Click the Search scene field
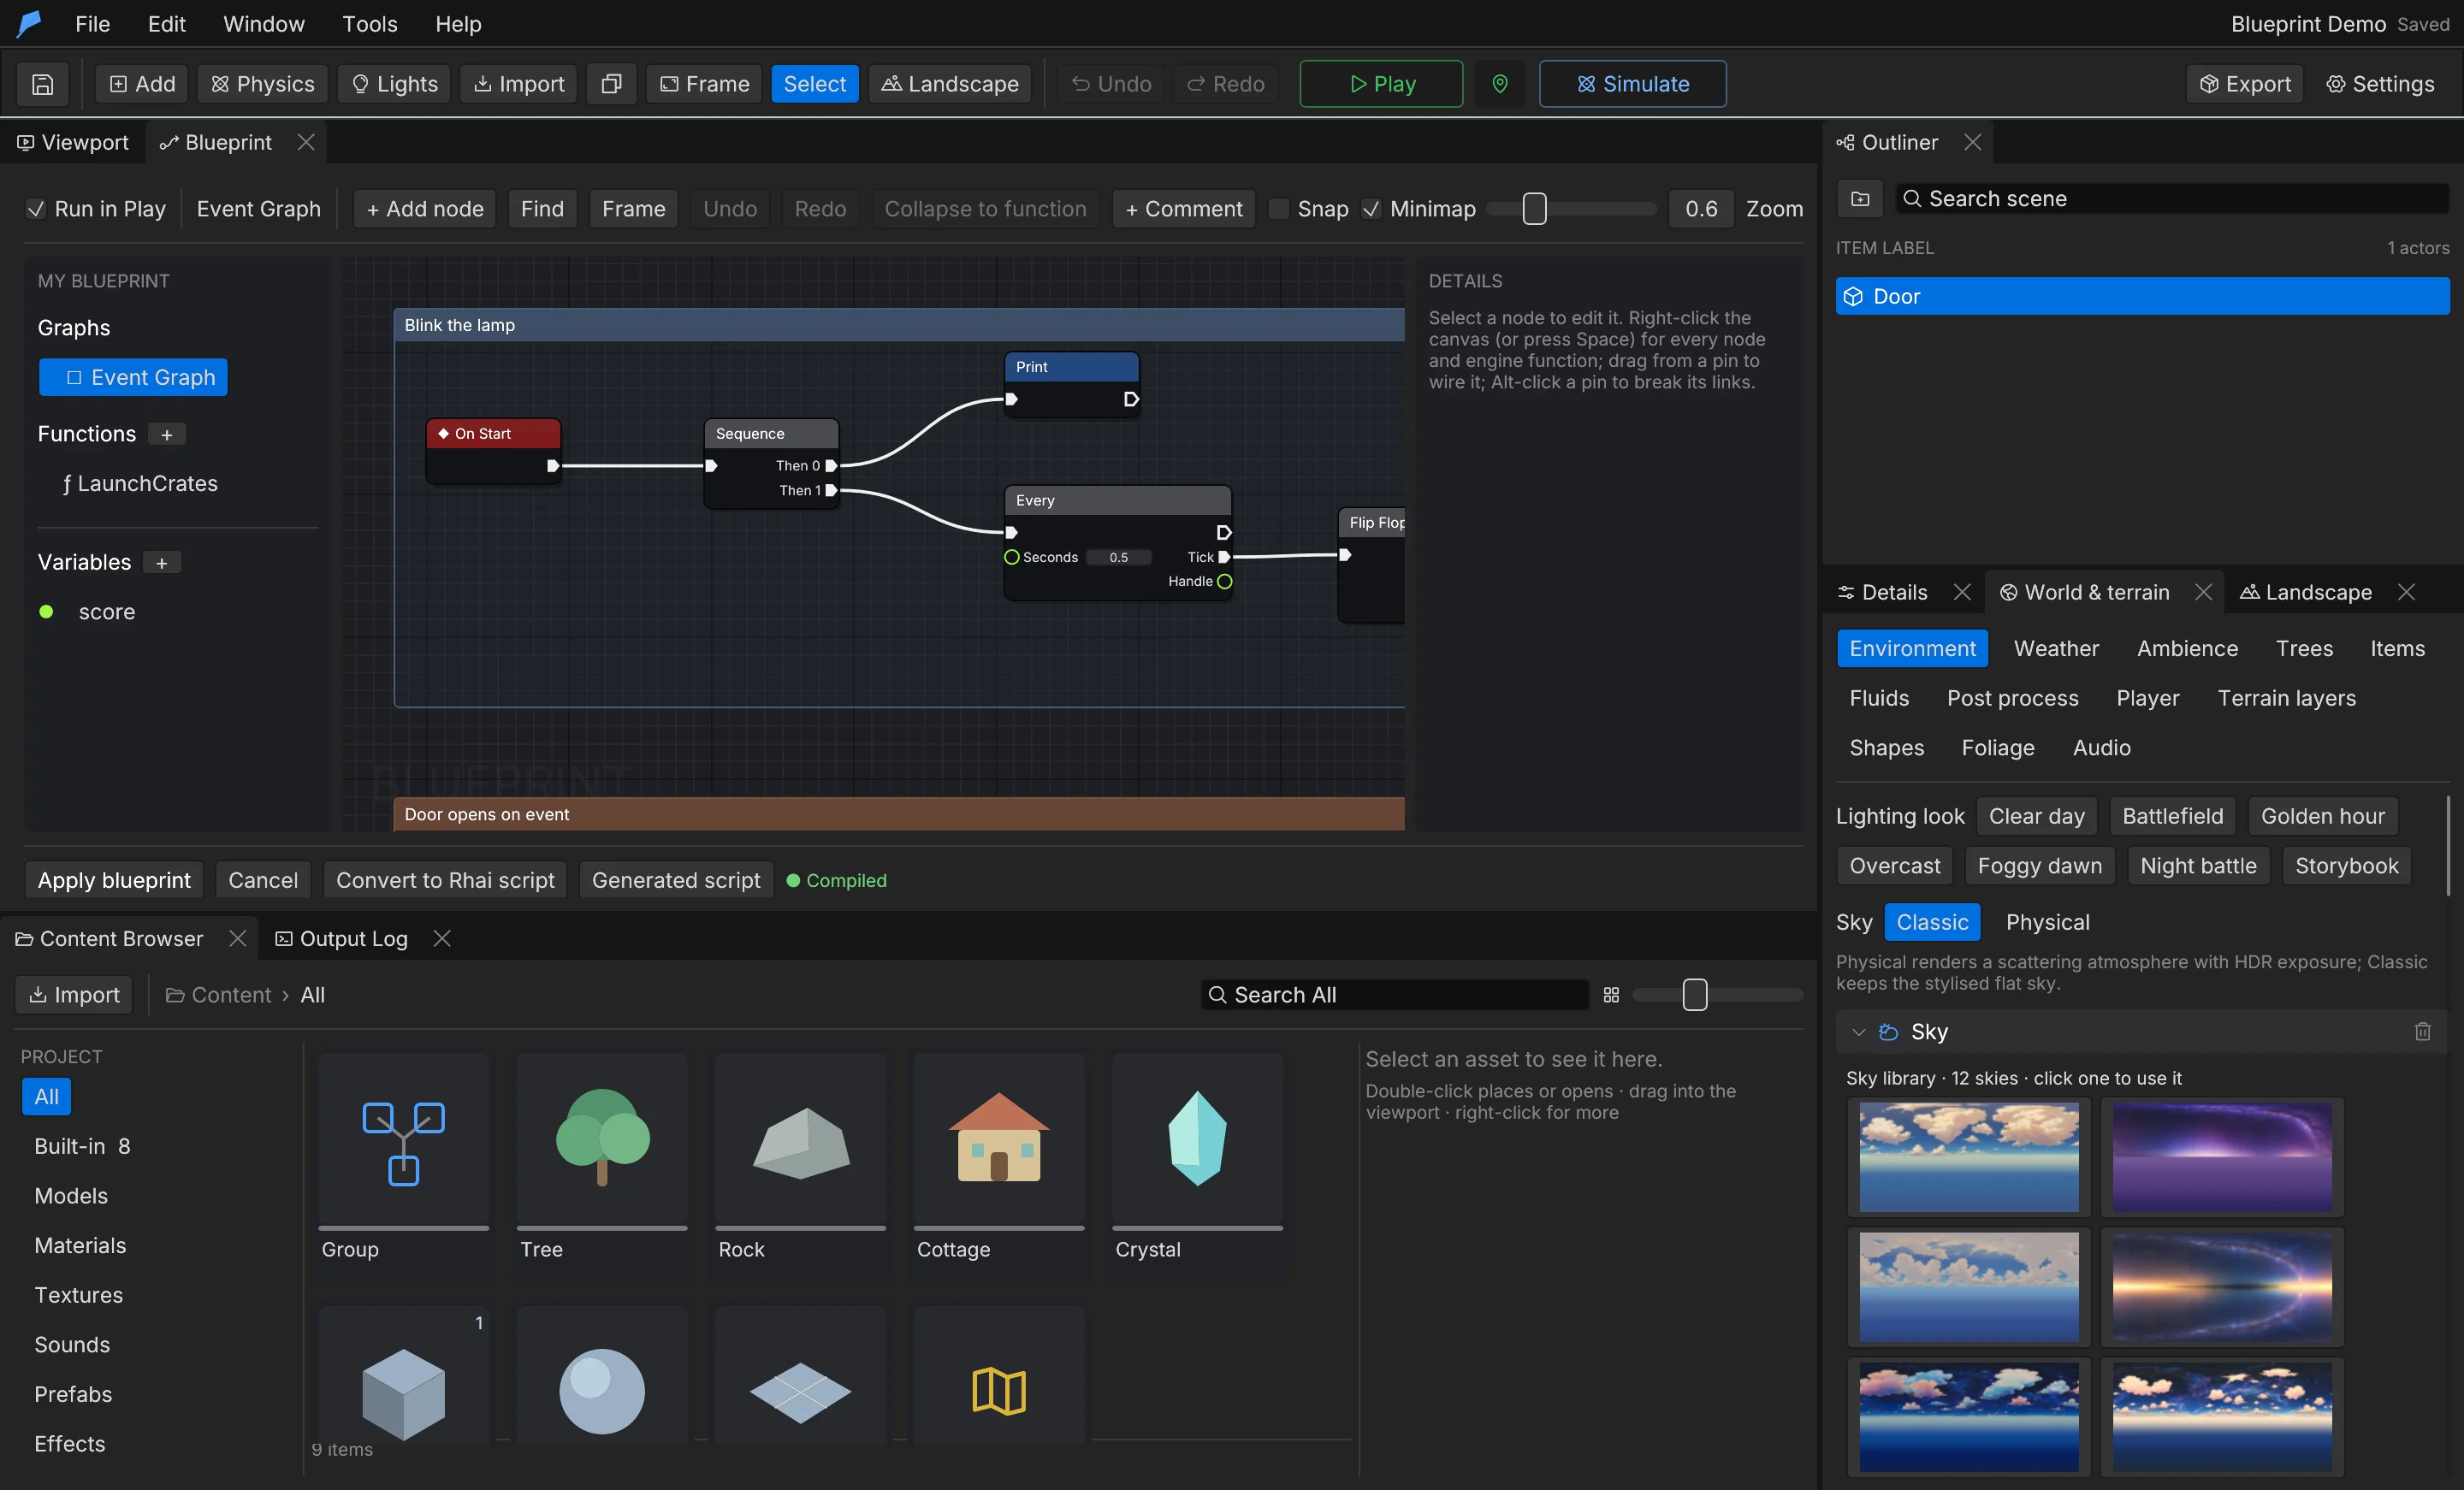This screenshot has width=2464, height=1490. [x=2172, y=199]
